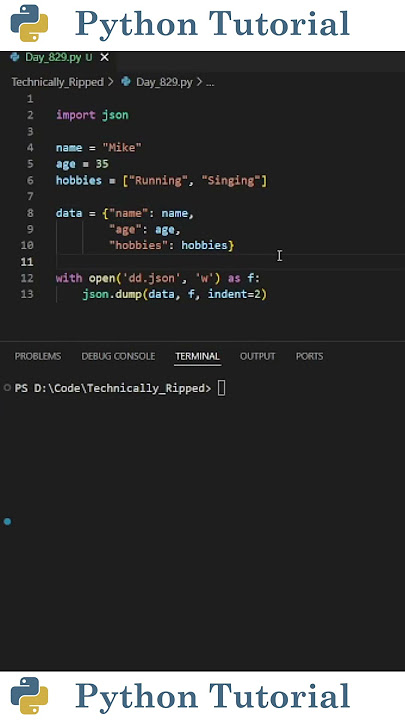
Task: Click the 'hobbies' variable on line 6
Action: click(79, 180)
